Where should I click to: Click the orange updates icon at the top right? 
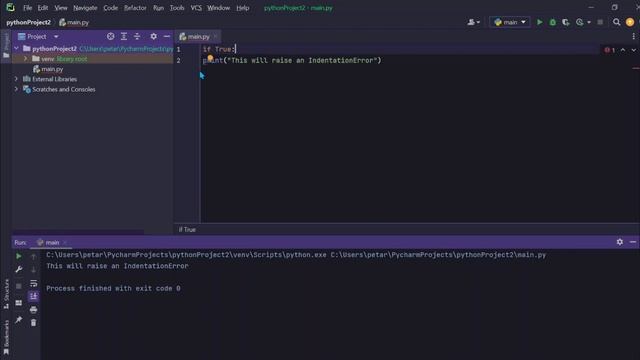click(x=630, y=22)
